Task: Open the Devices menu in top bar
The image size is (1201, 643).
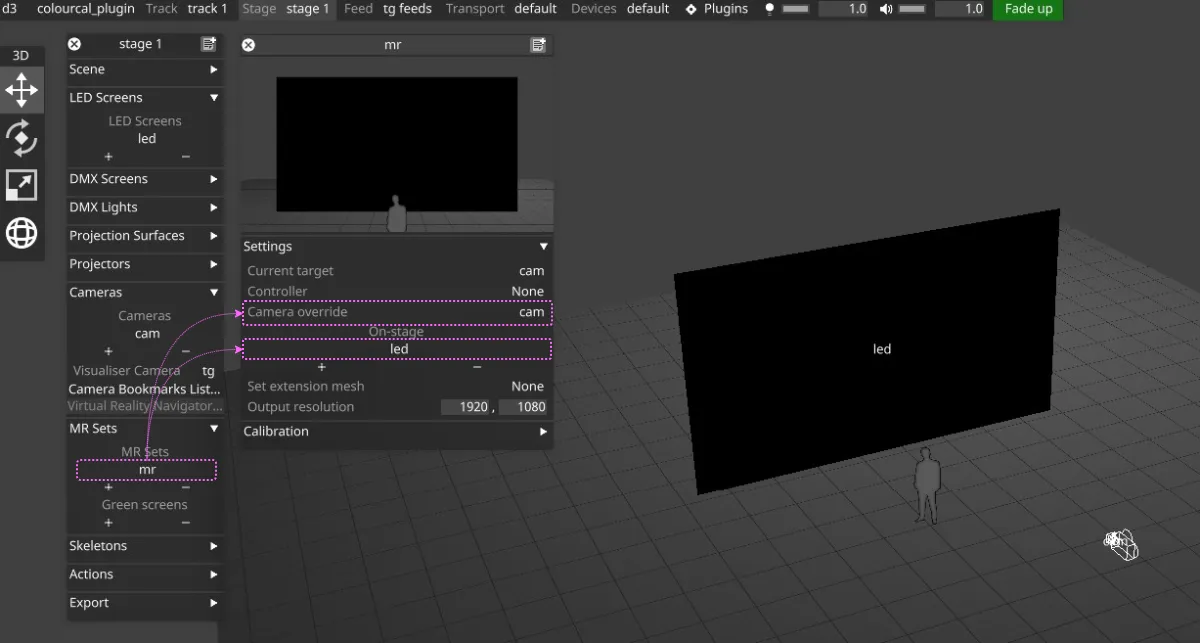Action: pos(594,9)
